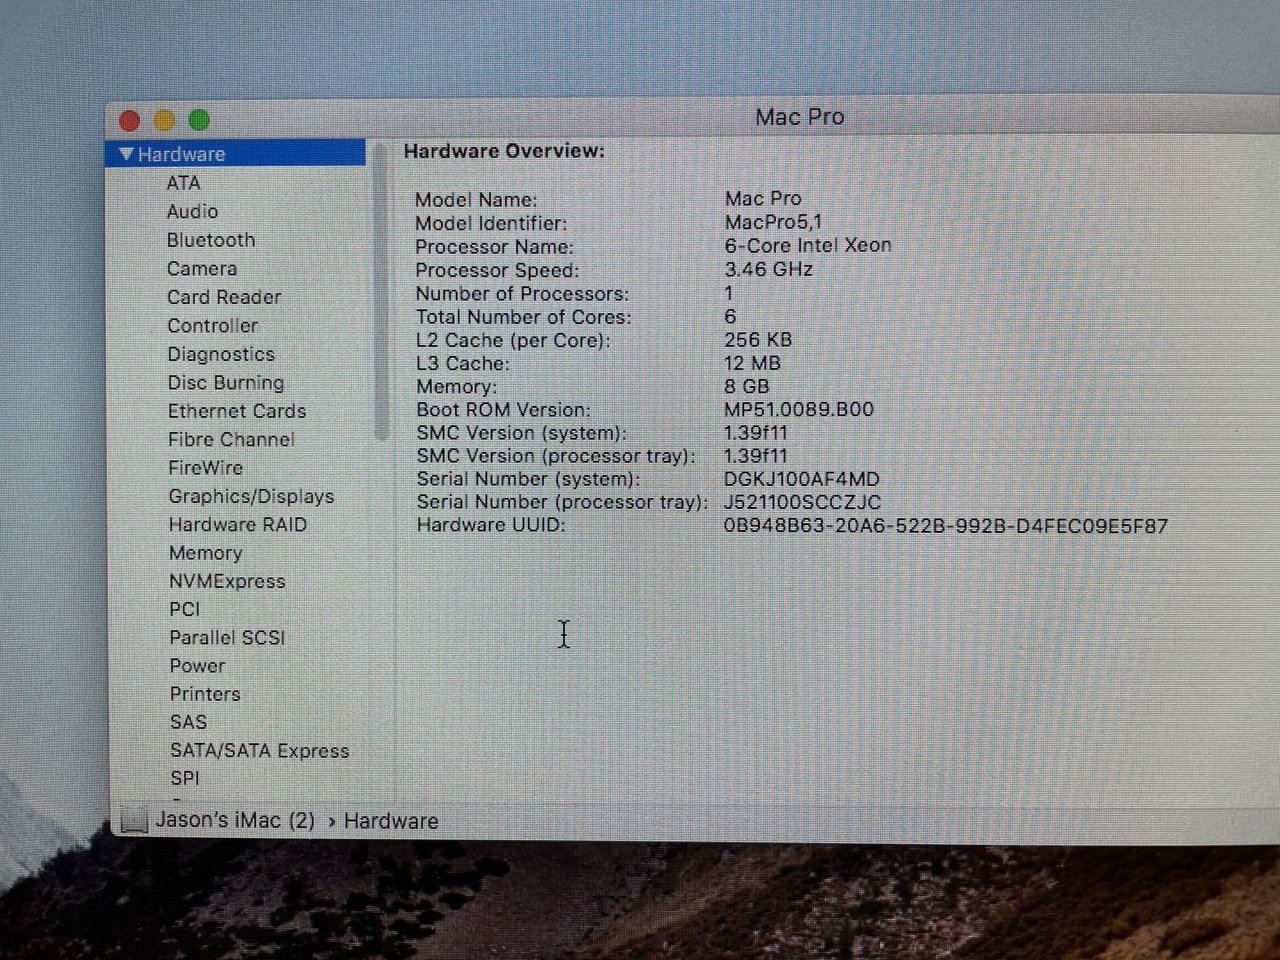The image size is (1280, 960).
Task: Click the L2 Cache value 256 KB
Action: tap(758, 340)
